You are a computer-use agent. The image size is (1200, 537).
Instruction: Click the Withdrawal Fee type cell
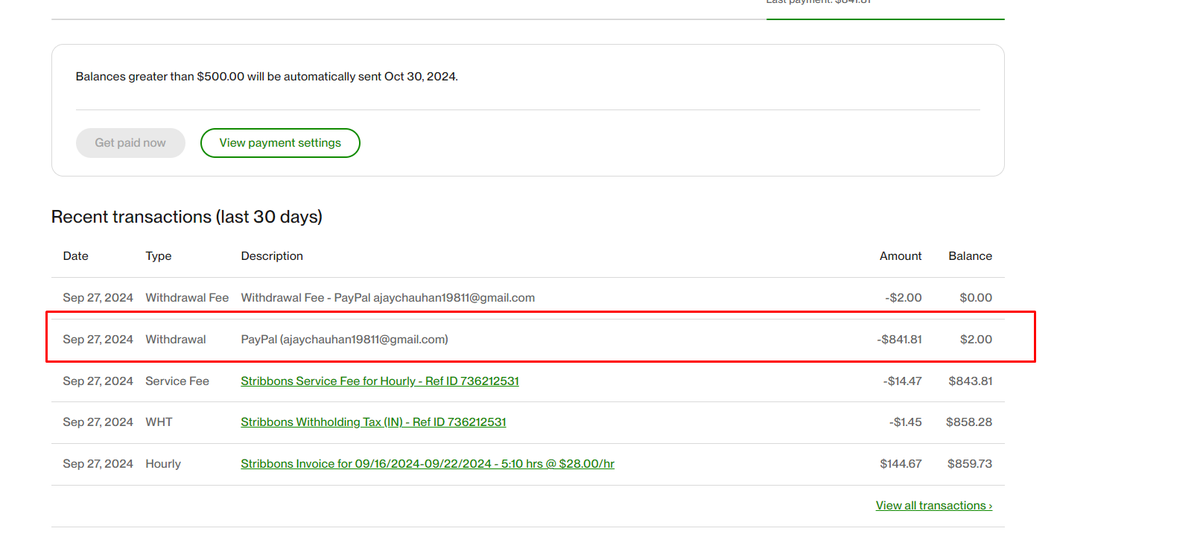tap(187, 298)
